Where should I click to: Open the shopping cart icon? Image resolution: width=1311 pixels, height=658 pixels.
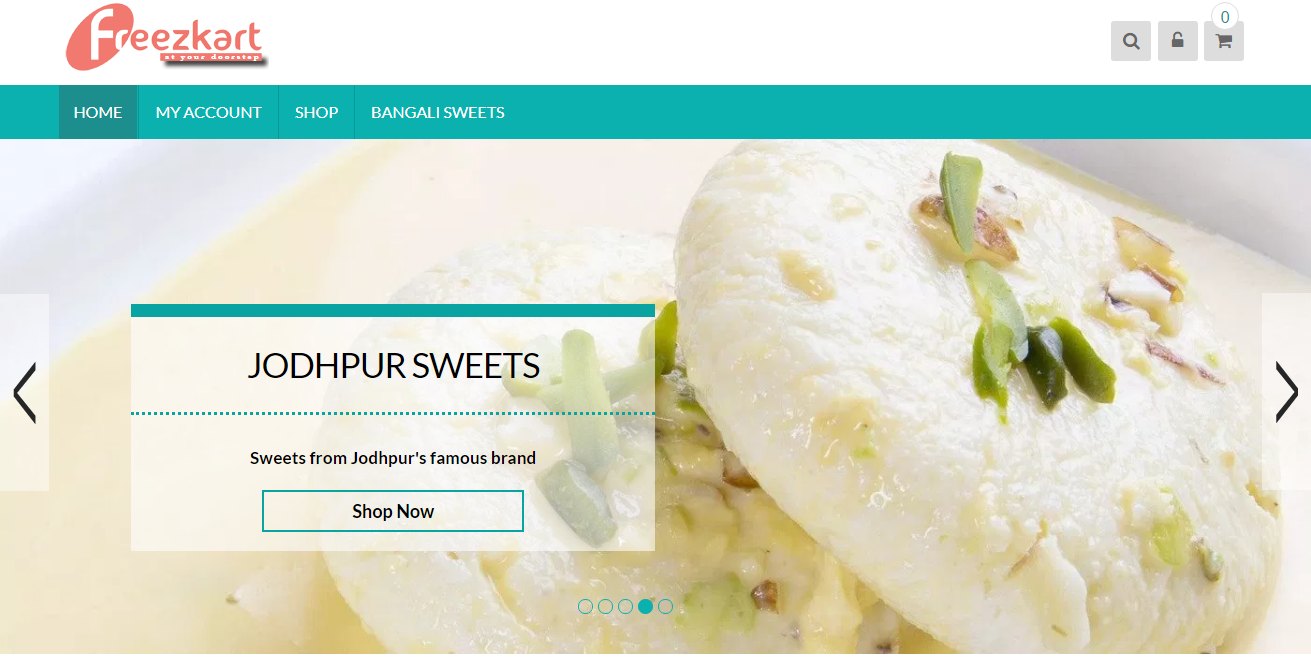point(1224,41)
